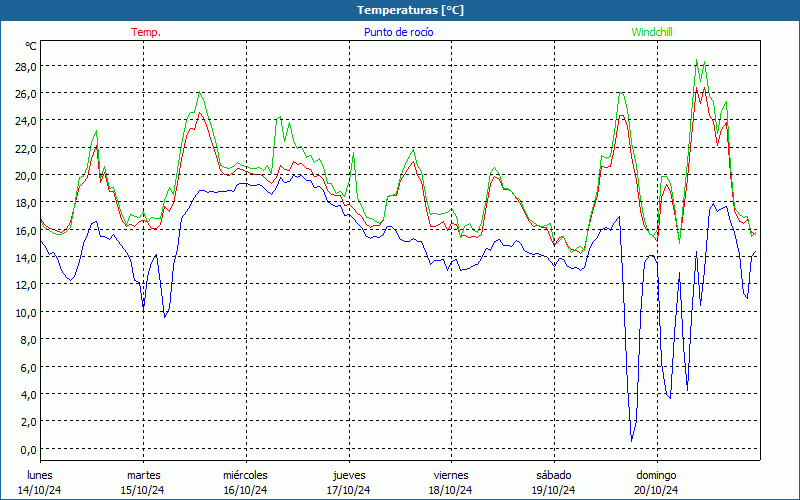Click the 26,0 y-axis value
The width and height of the screenshot is (800, 500).
[25, 94]
